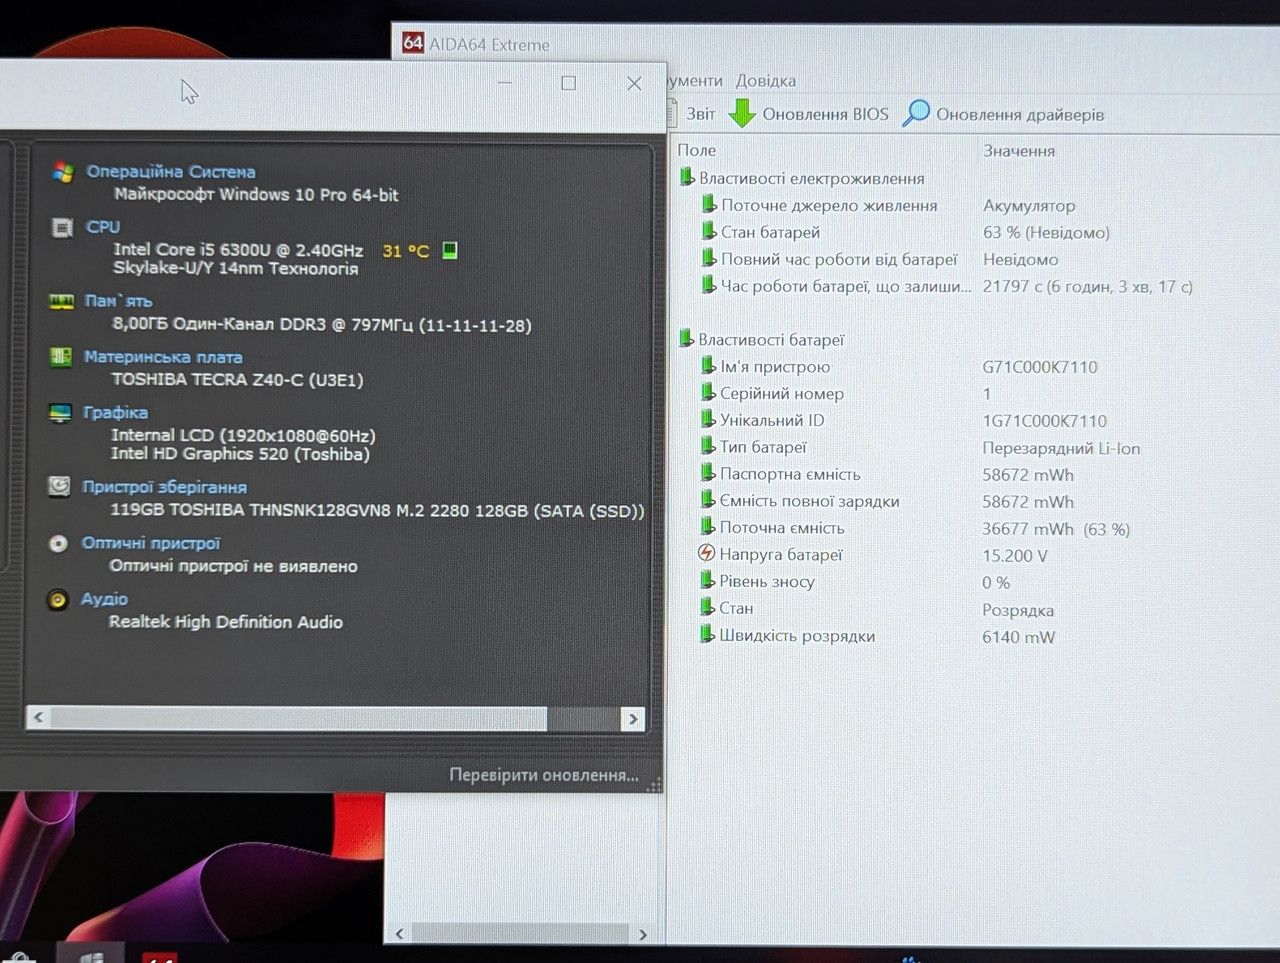Image resolution: width=1280 pixels, height=963 pixels.
Task: Click the left arrow of AIDA64's bottom scrollbar
Action: (x=399, y=934)
